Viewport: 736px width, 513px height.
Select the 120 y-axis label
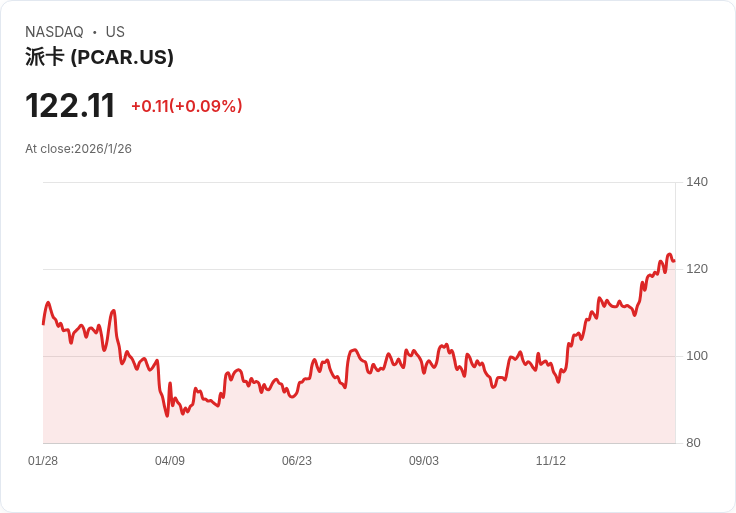tap(697, 269)
